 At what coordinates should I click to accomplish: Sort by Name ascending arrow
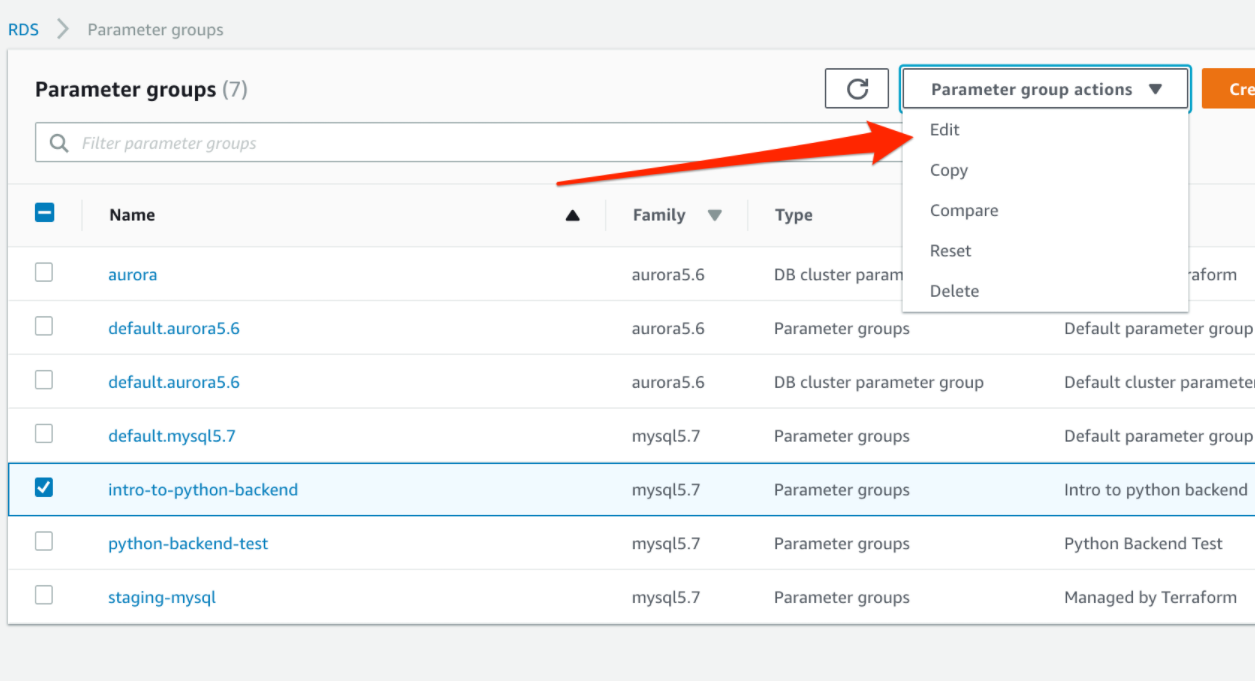(x=572, y=215)
